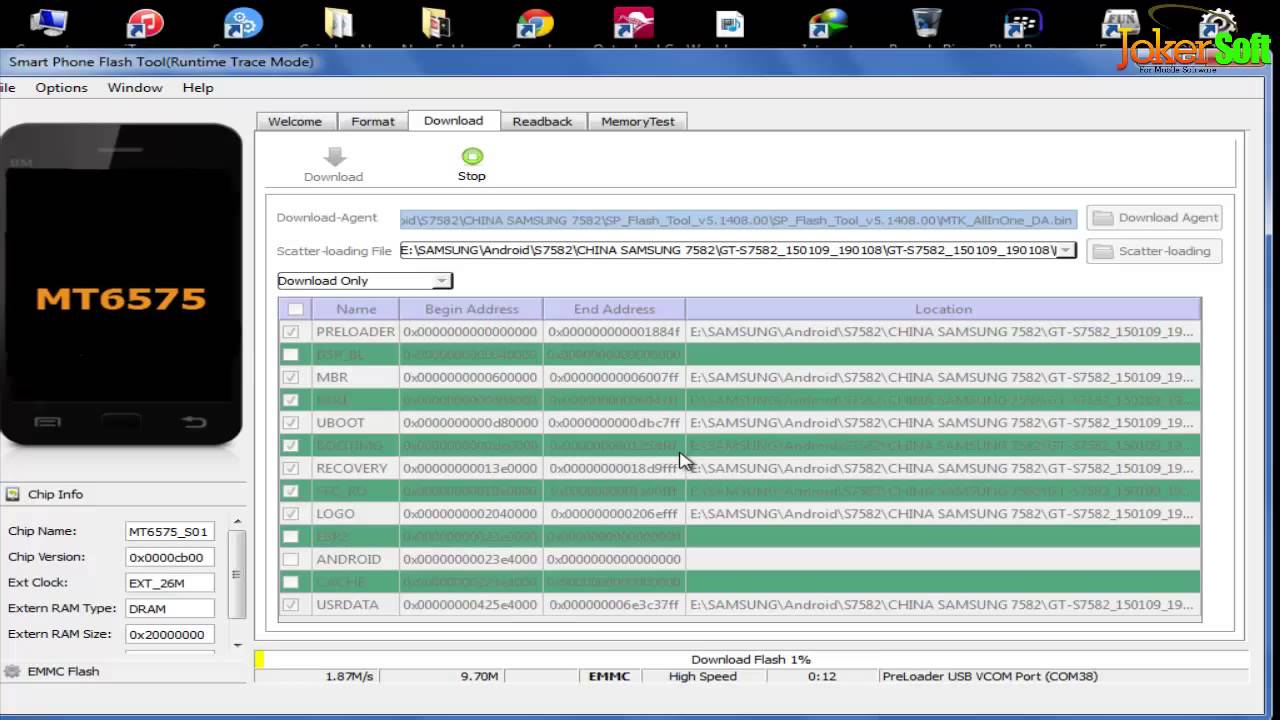Click the Download Flash 1% progress bar
1280x720 pixels.
750,659
